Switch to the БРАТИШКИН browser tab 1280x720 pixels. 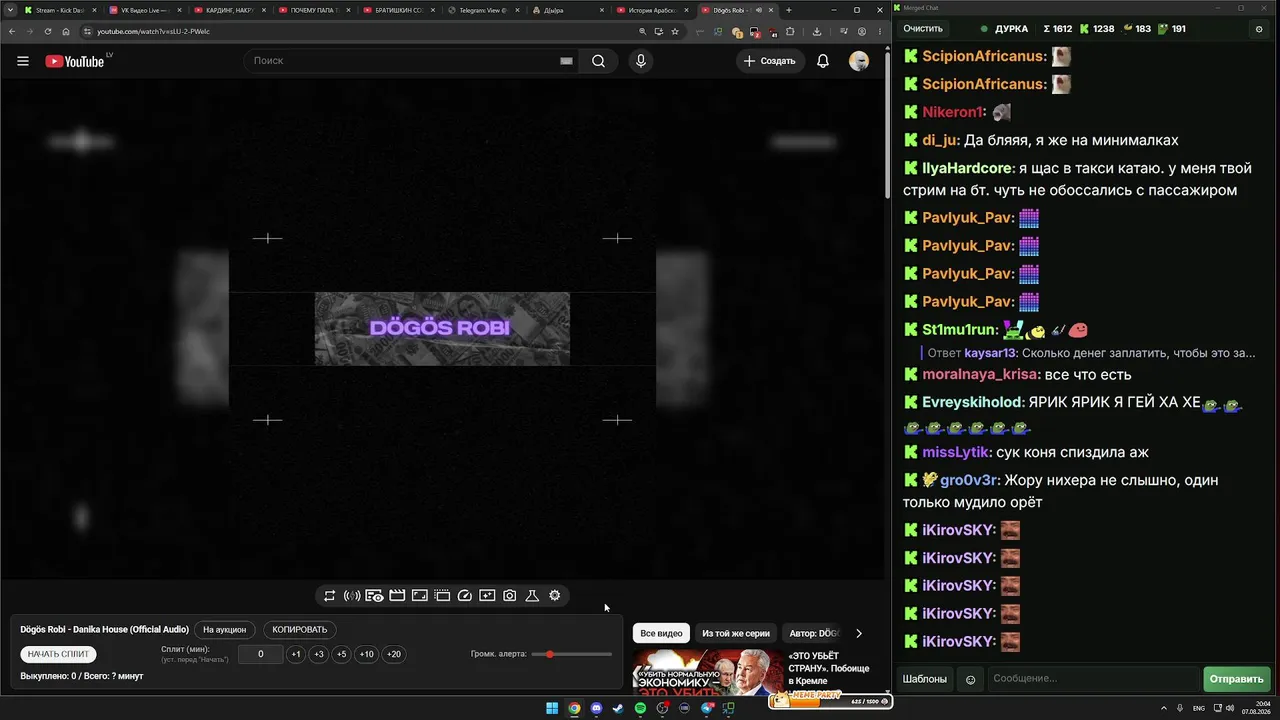[400, 10]
